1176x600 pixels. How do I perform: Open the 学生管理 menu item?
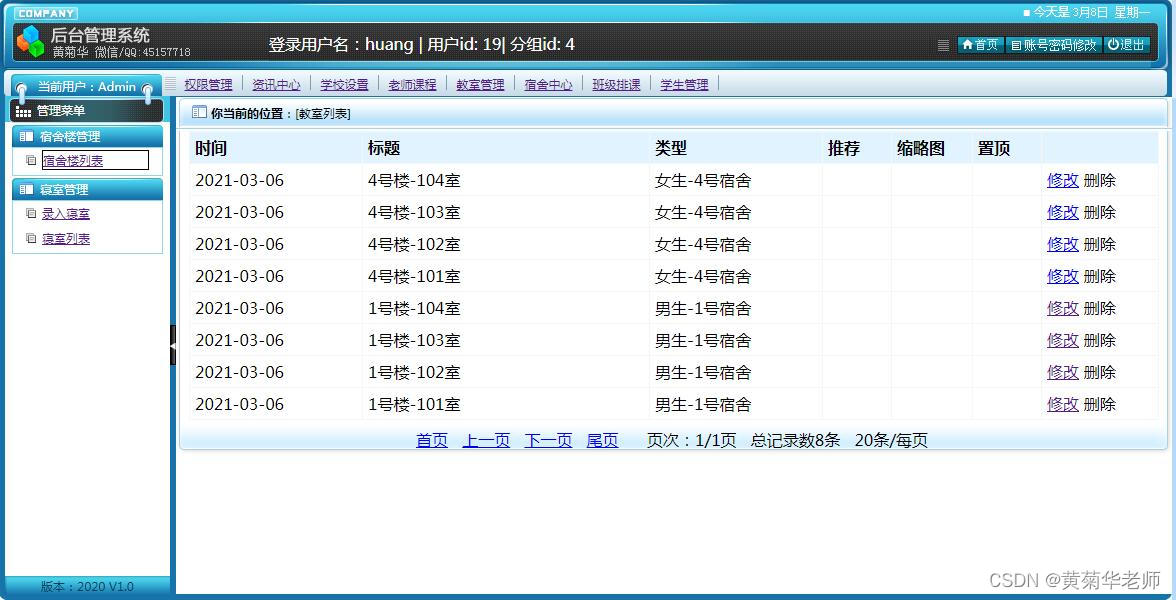pyautogui.click(x=684, y=84)
